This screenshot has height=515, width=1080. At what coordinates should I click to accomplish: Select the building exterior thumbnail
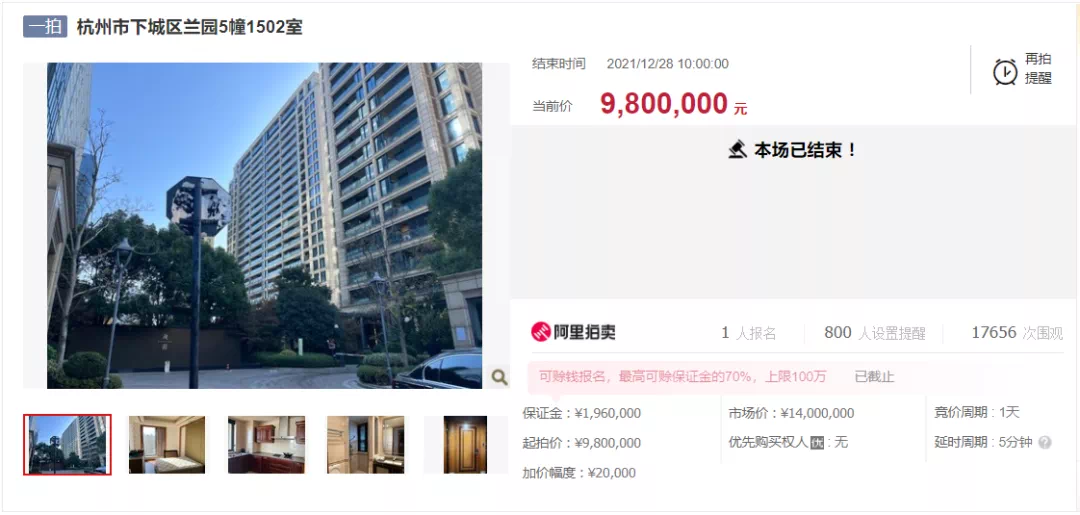click(67, 445)
